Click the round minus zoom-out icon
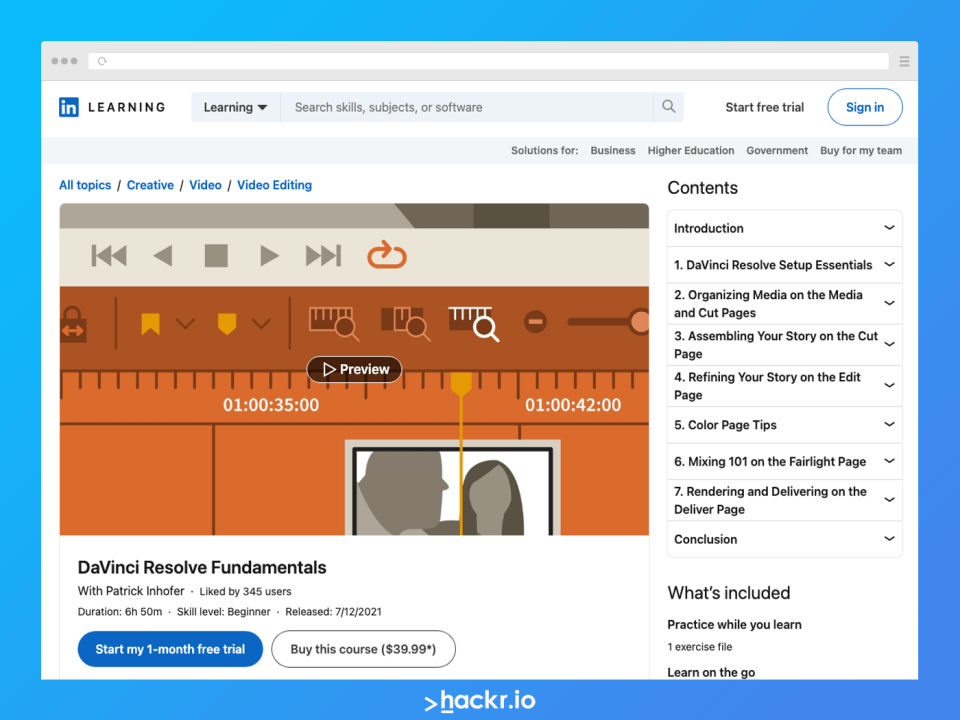Screen dimensions: 960x720 535,321
